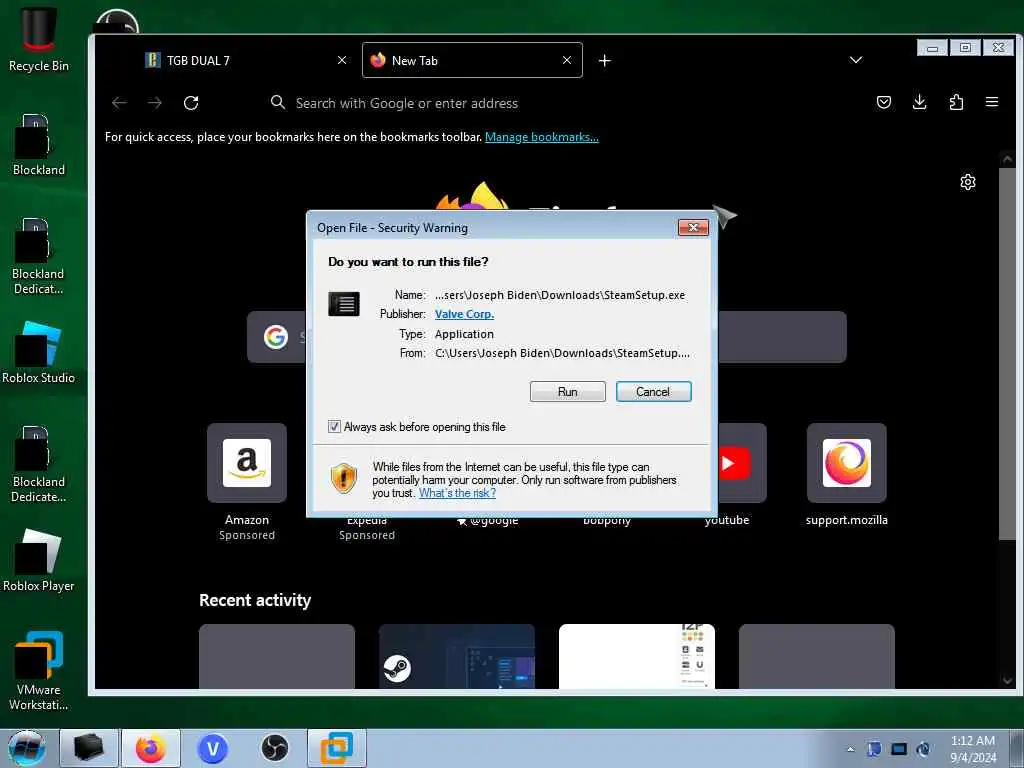Select the Blockland Dedicate... desktop shortcut

(39, 464)
